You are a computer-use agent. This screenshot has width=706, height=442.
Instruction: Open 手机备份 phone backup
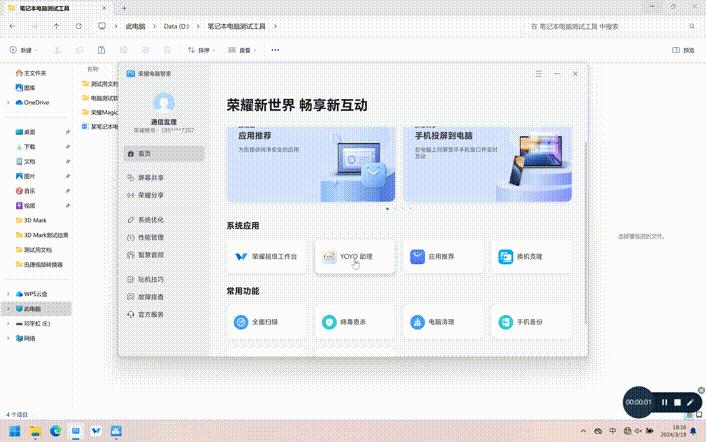pyautogui.click(x=531, y=322)
